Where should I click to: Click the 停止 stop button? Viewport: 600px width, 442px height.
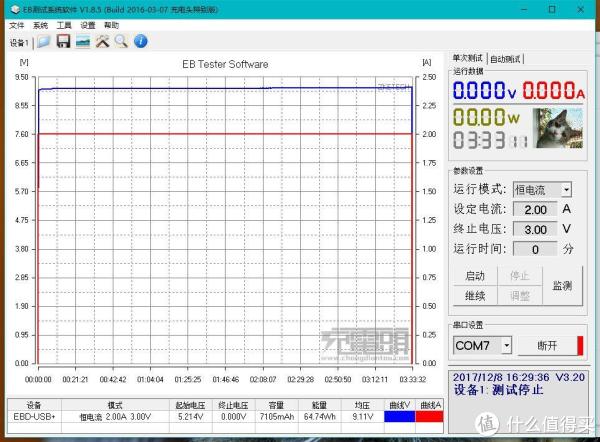click(x=520, y=276)
